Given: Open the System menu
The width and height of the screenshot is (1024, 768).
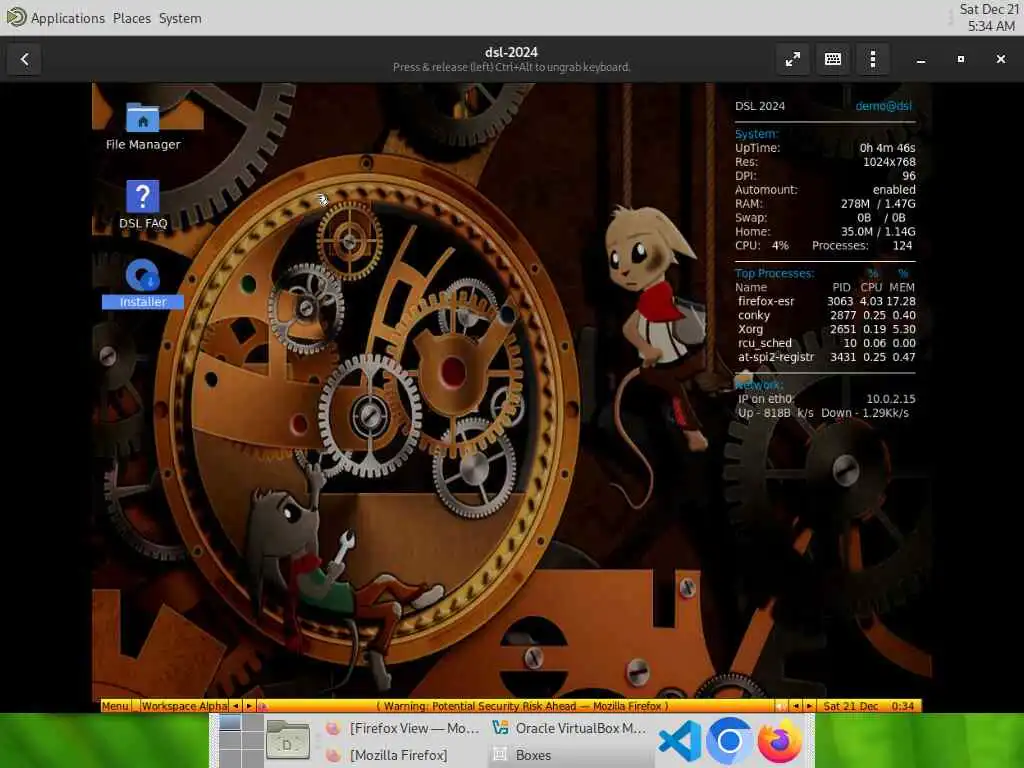Looking at the screenshot, I should coord(180,18).
